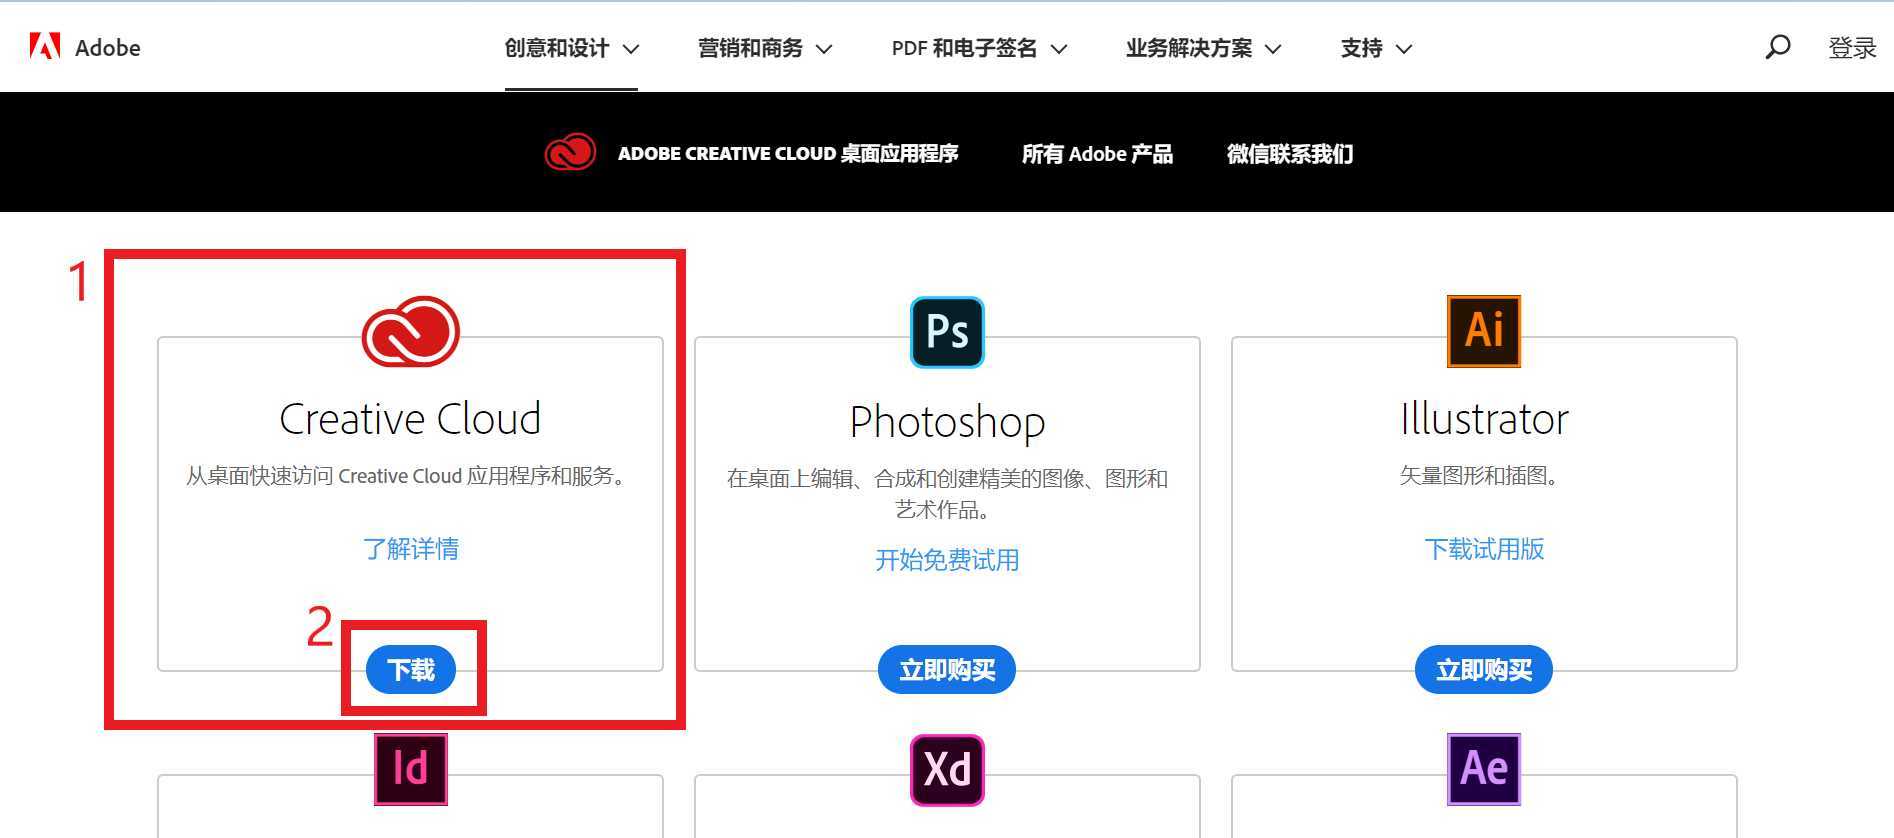Open 微信联系我们 tab
Viewport: 1894px width, 838px height.
[x=1290, y=153]
